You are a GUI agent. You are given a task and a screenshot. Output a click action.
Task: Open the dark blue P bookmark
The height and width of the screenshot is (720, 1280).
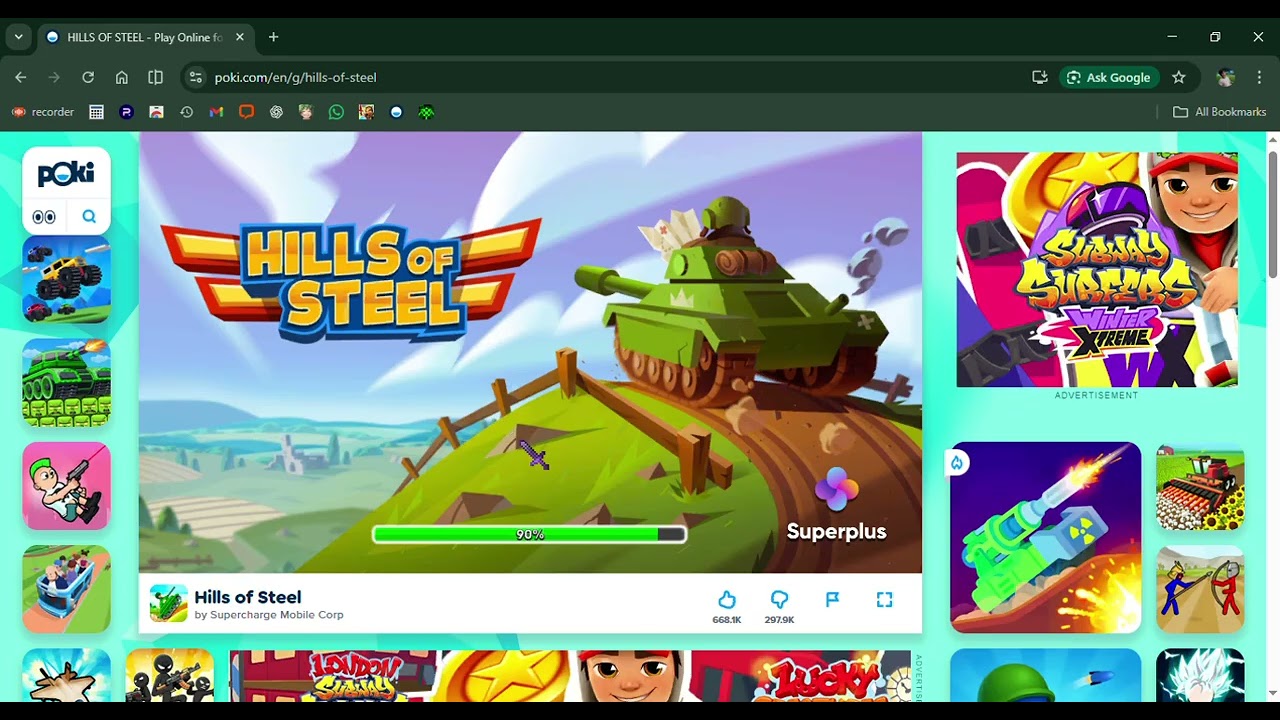(x=126, y=112)
